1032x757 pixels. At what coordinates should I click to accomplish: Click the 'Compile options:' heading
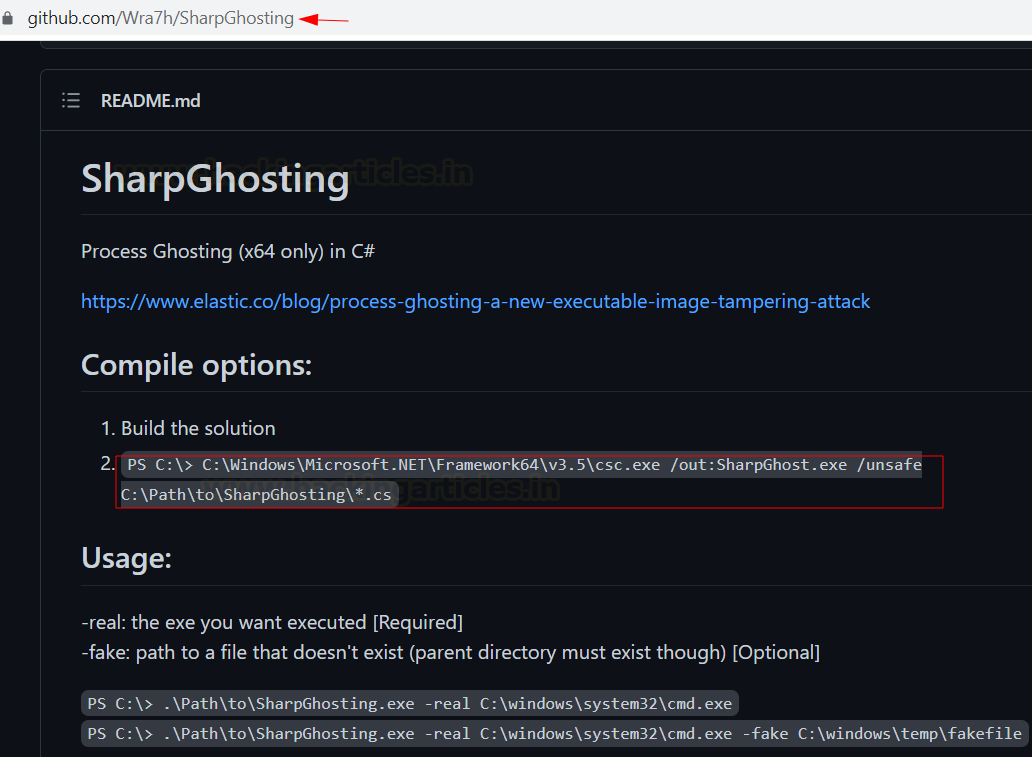click(196, 365)
